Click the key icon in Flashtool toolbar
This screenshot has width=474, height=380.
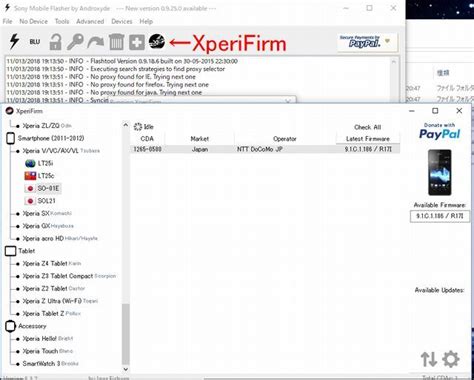pos(75,42)
